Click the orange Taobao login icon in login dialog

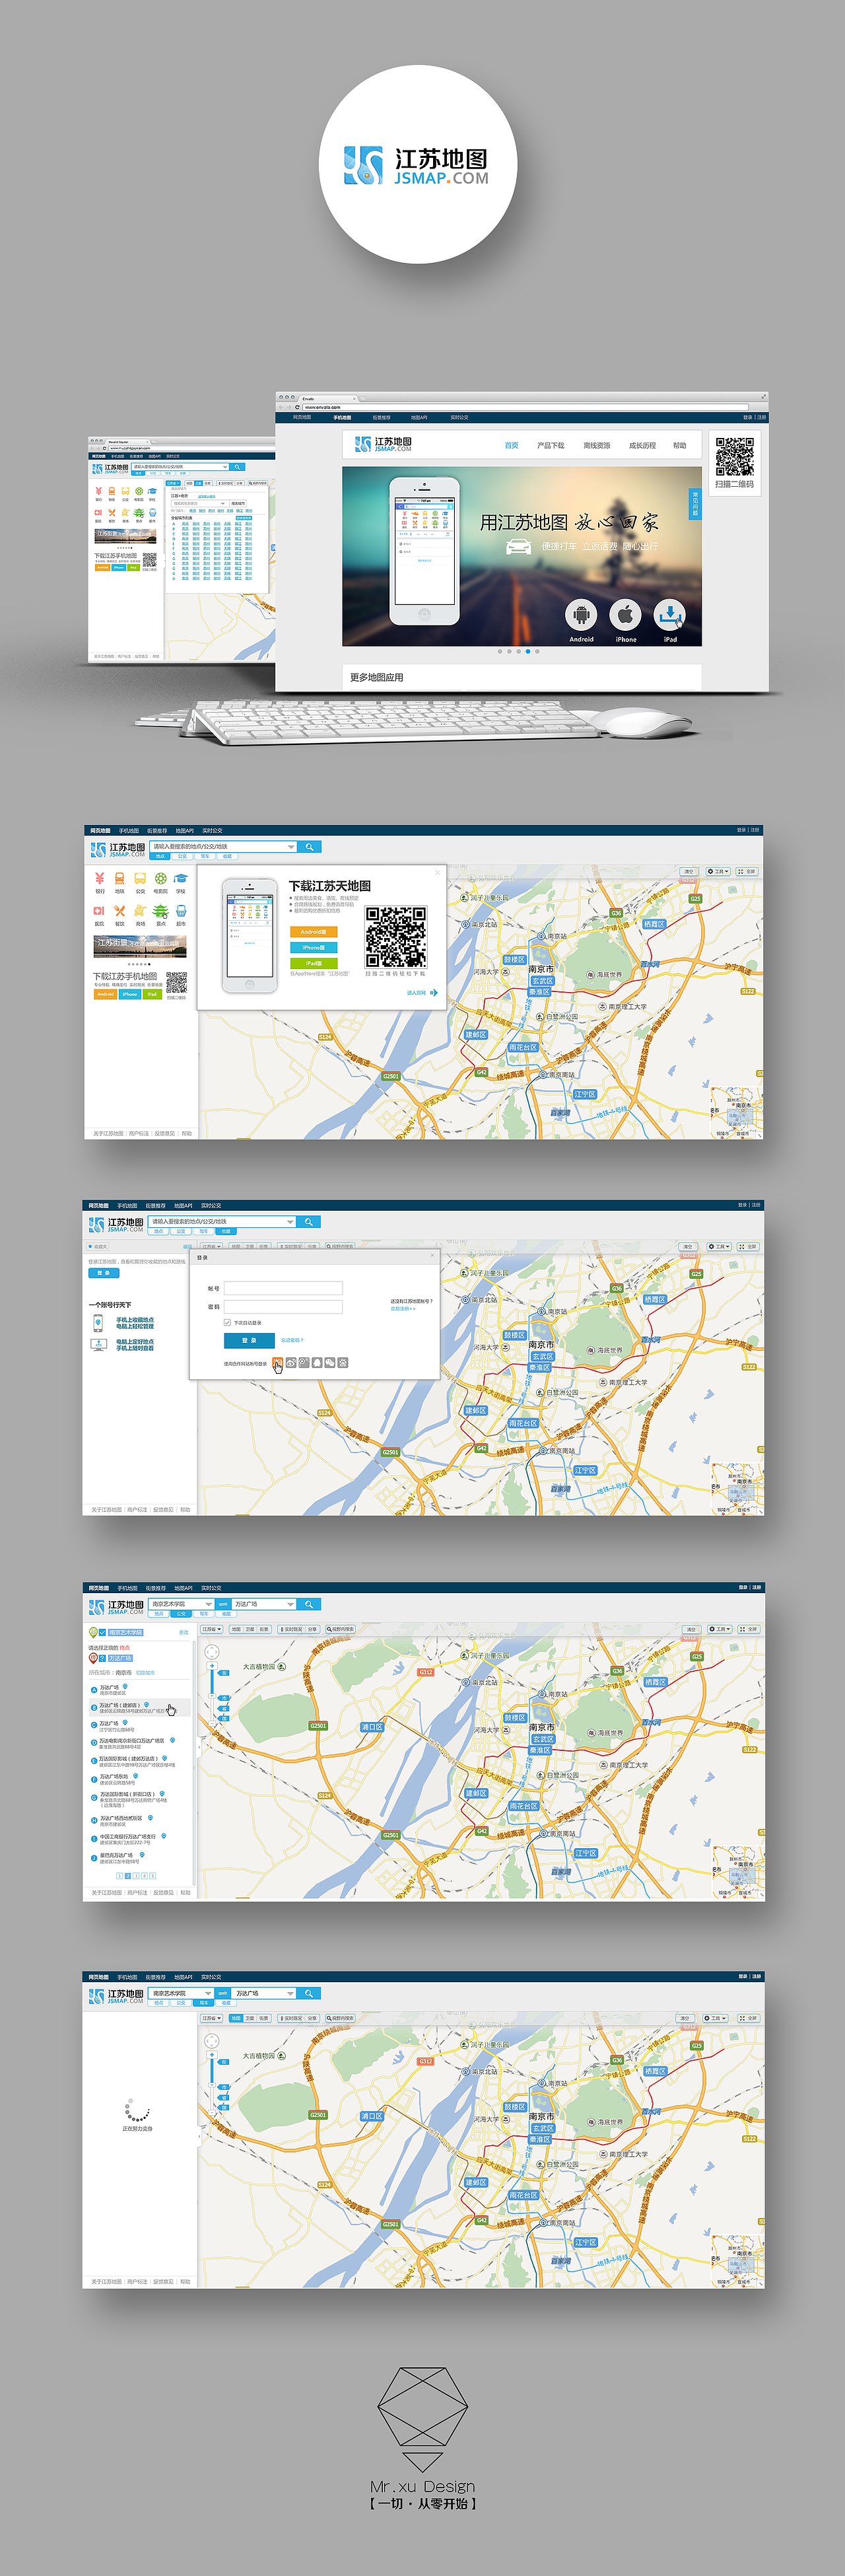(278, 1362)
